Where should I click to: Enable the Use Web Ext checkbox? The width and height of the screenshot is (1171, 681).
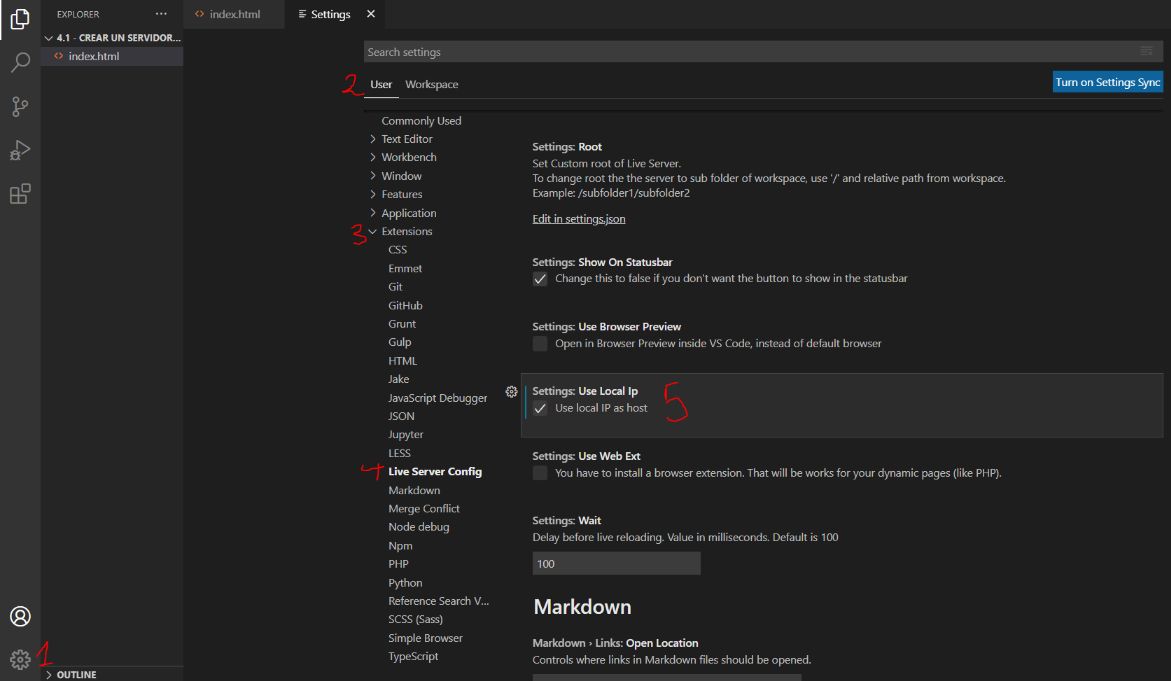pyautogui.click(x=540, y=473)
